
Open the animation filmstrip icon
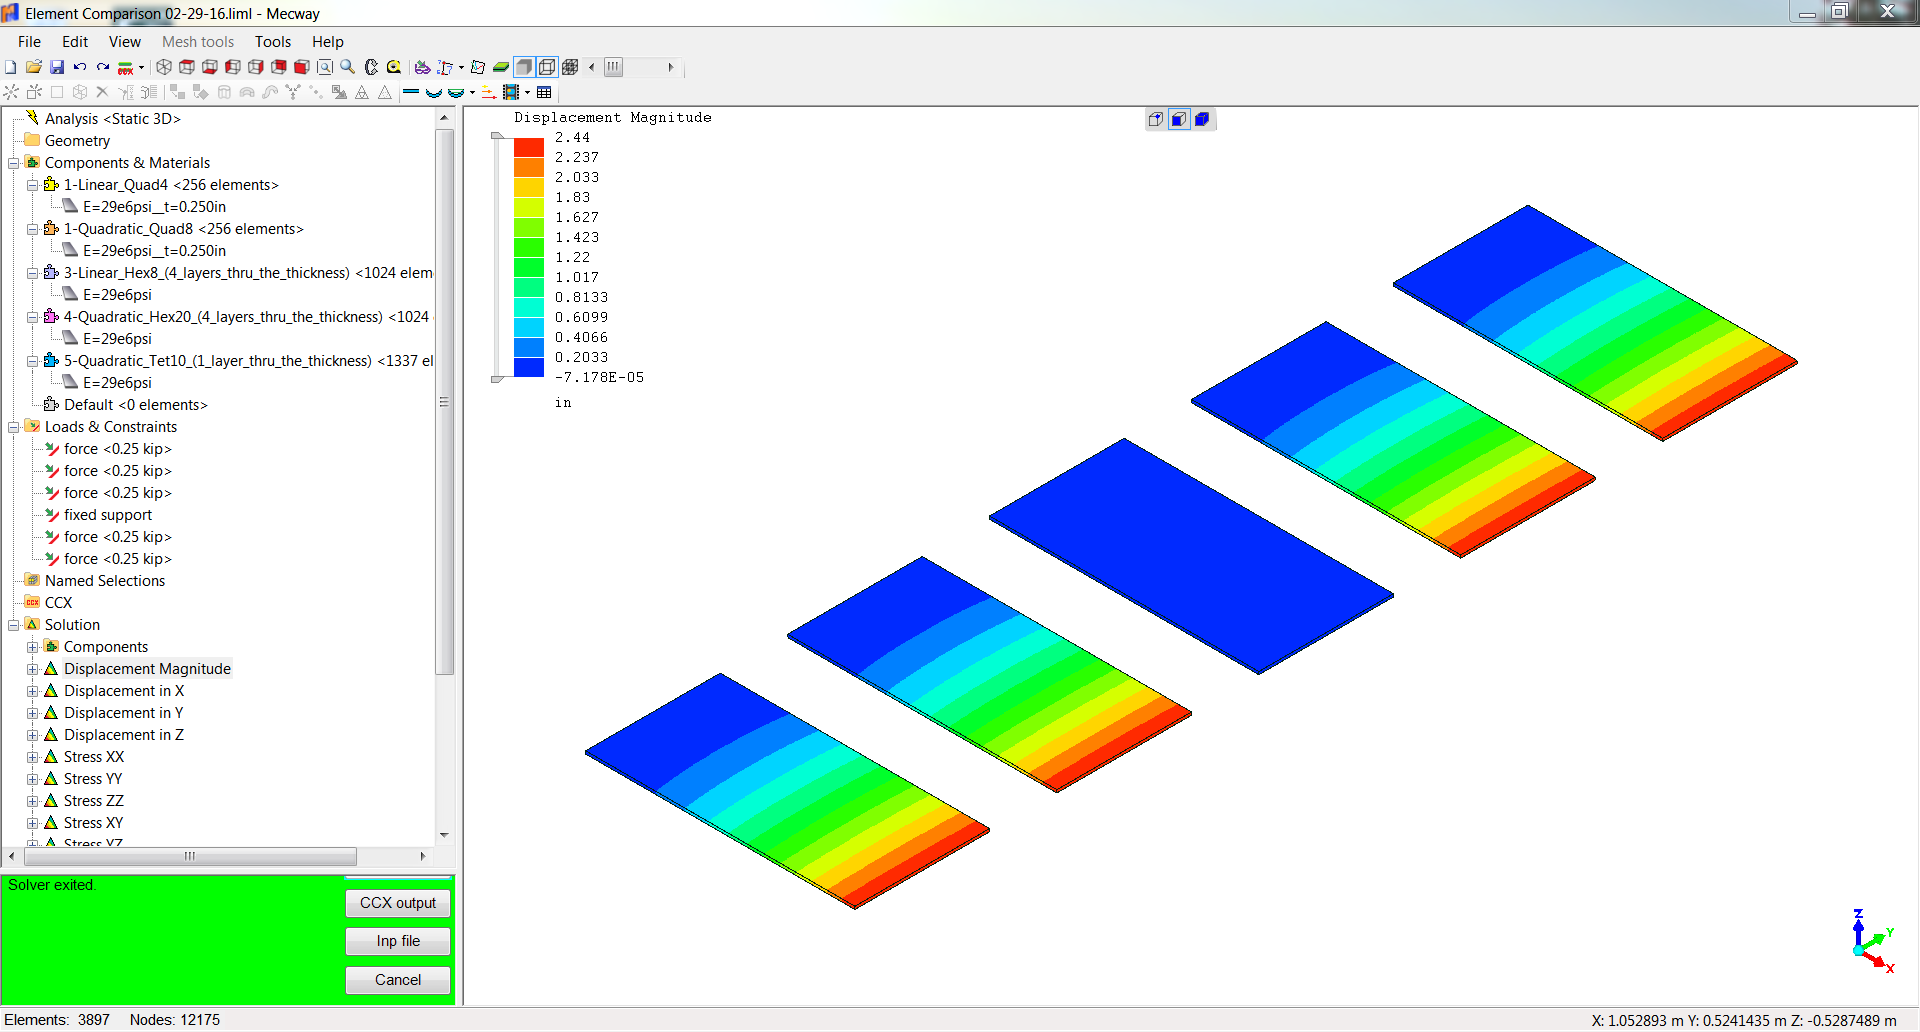(511, 93)
